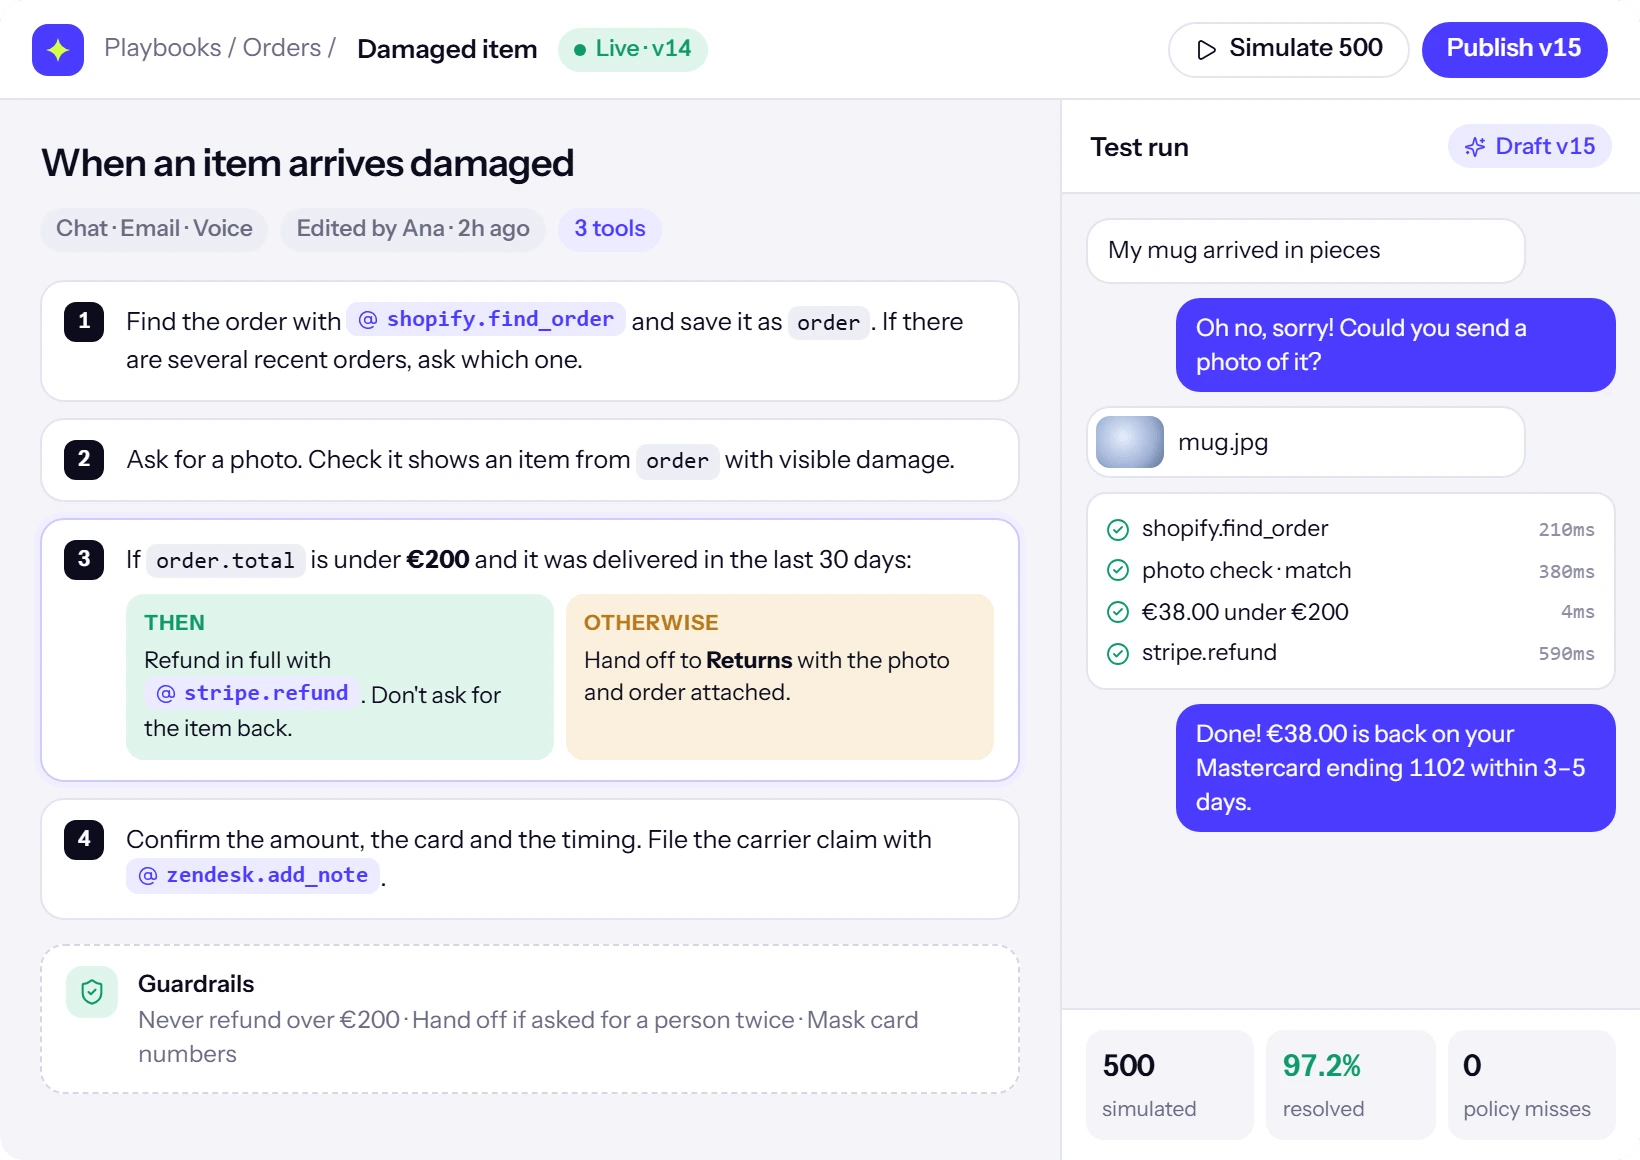Click the zendesk.add_note tool mention

coord(253,875)
